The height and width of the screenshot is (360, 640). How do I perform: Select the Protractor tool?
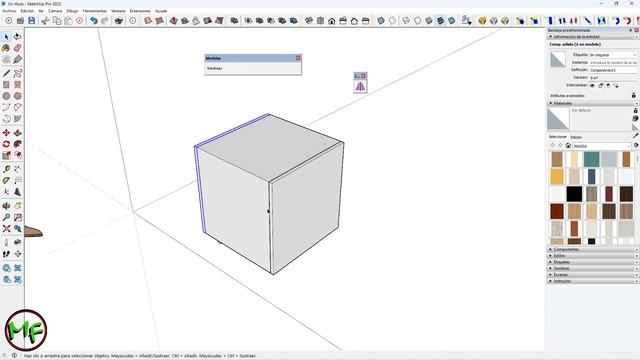point(6,180)
